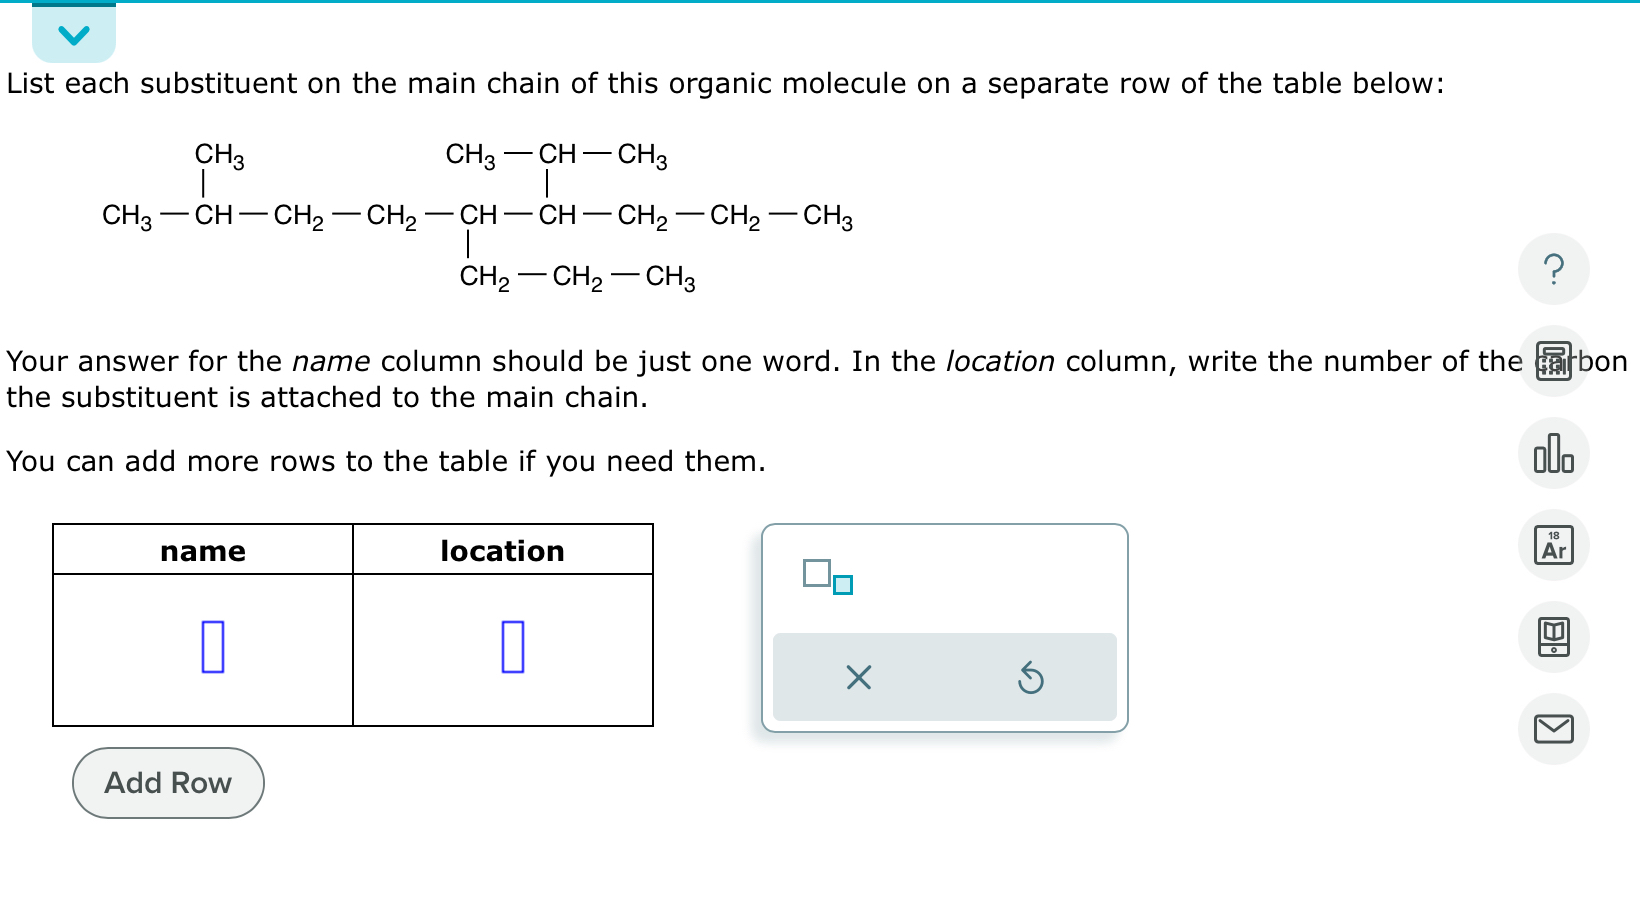Click the location input field in the table

tap(512, 648)
